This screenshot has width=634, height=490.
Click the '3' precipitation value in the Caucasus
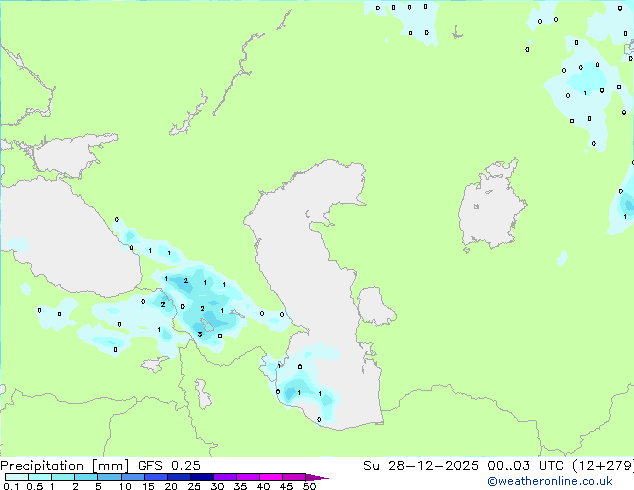200,334
